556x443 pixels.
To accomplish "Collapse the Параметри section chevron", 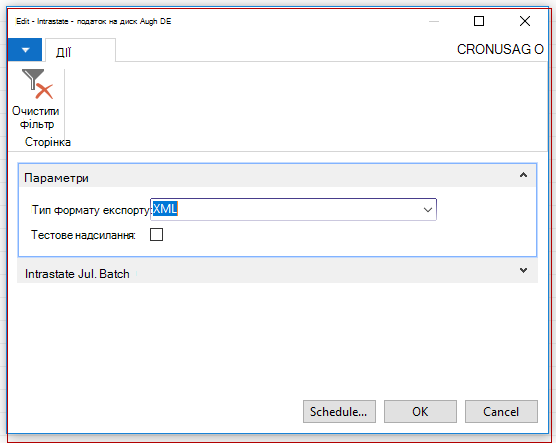I will tap(523, 175).
